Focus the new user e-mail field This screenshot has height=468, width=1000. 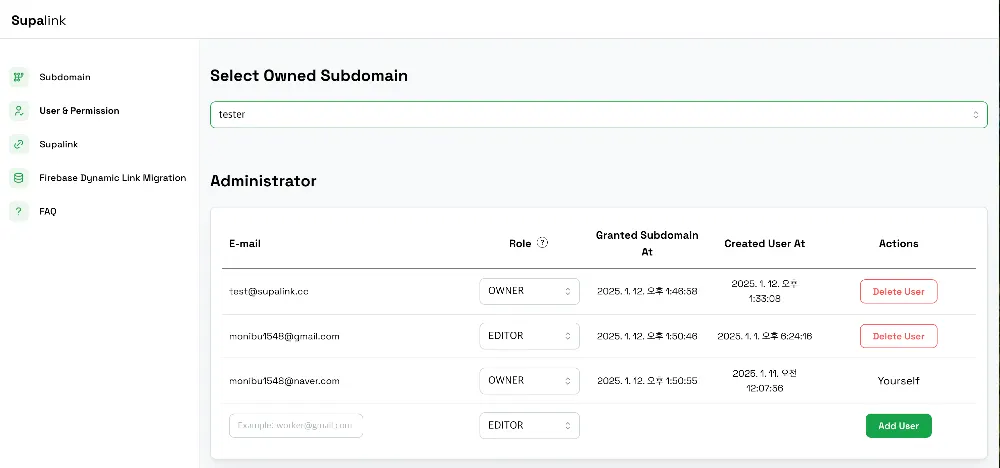[x=296, y=425]
